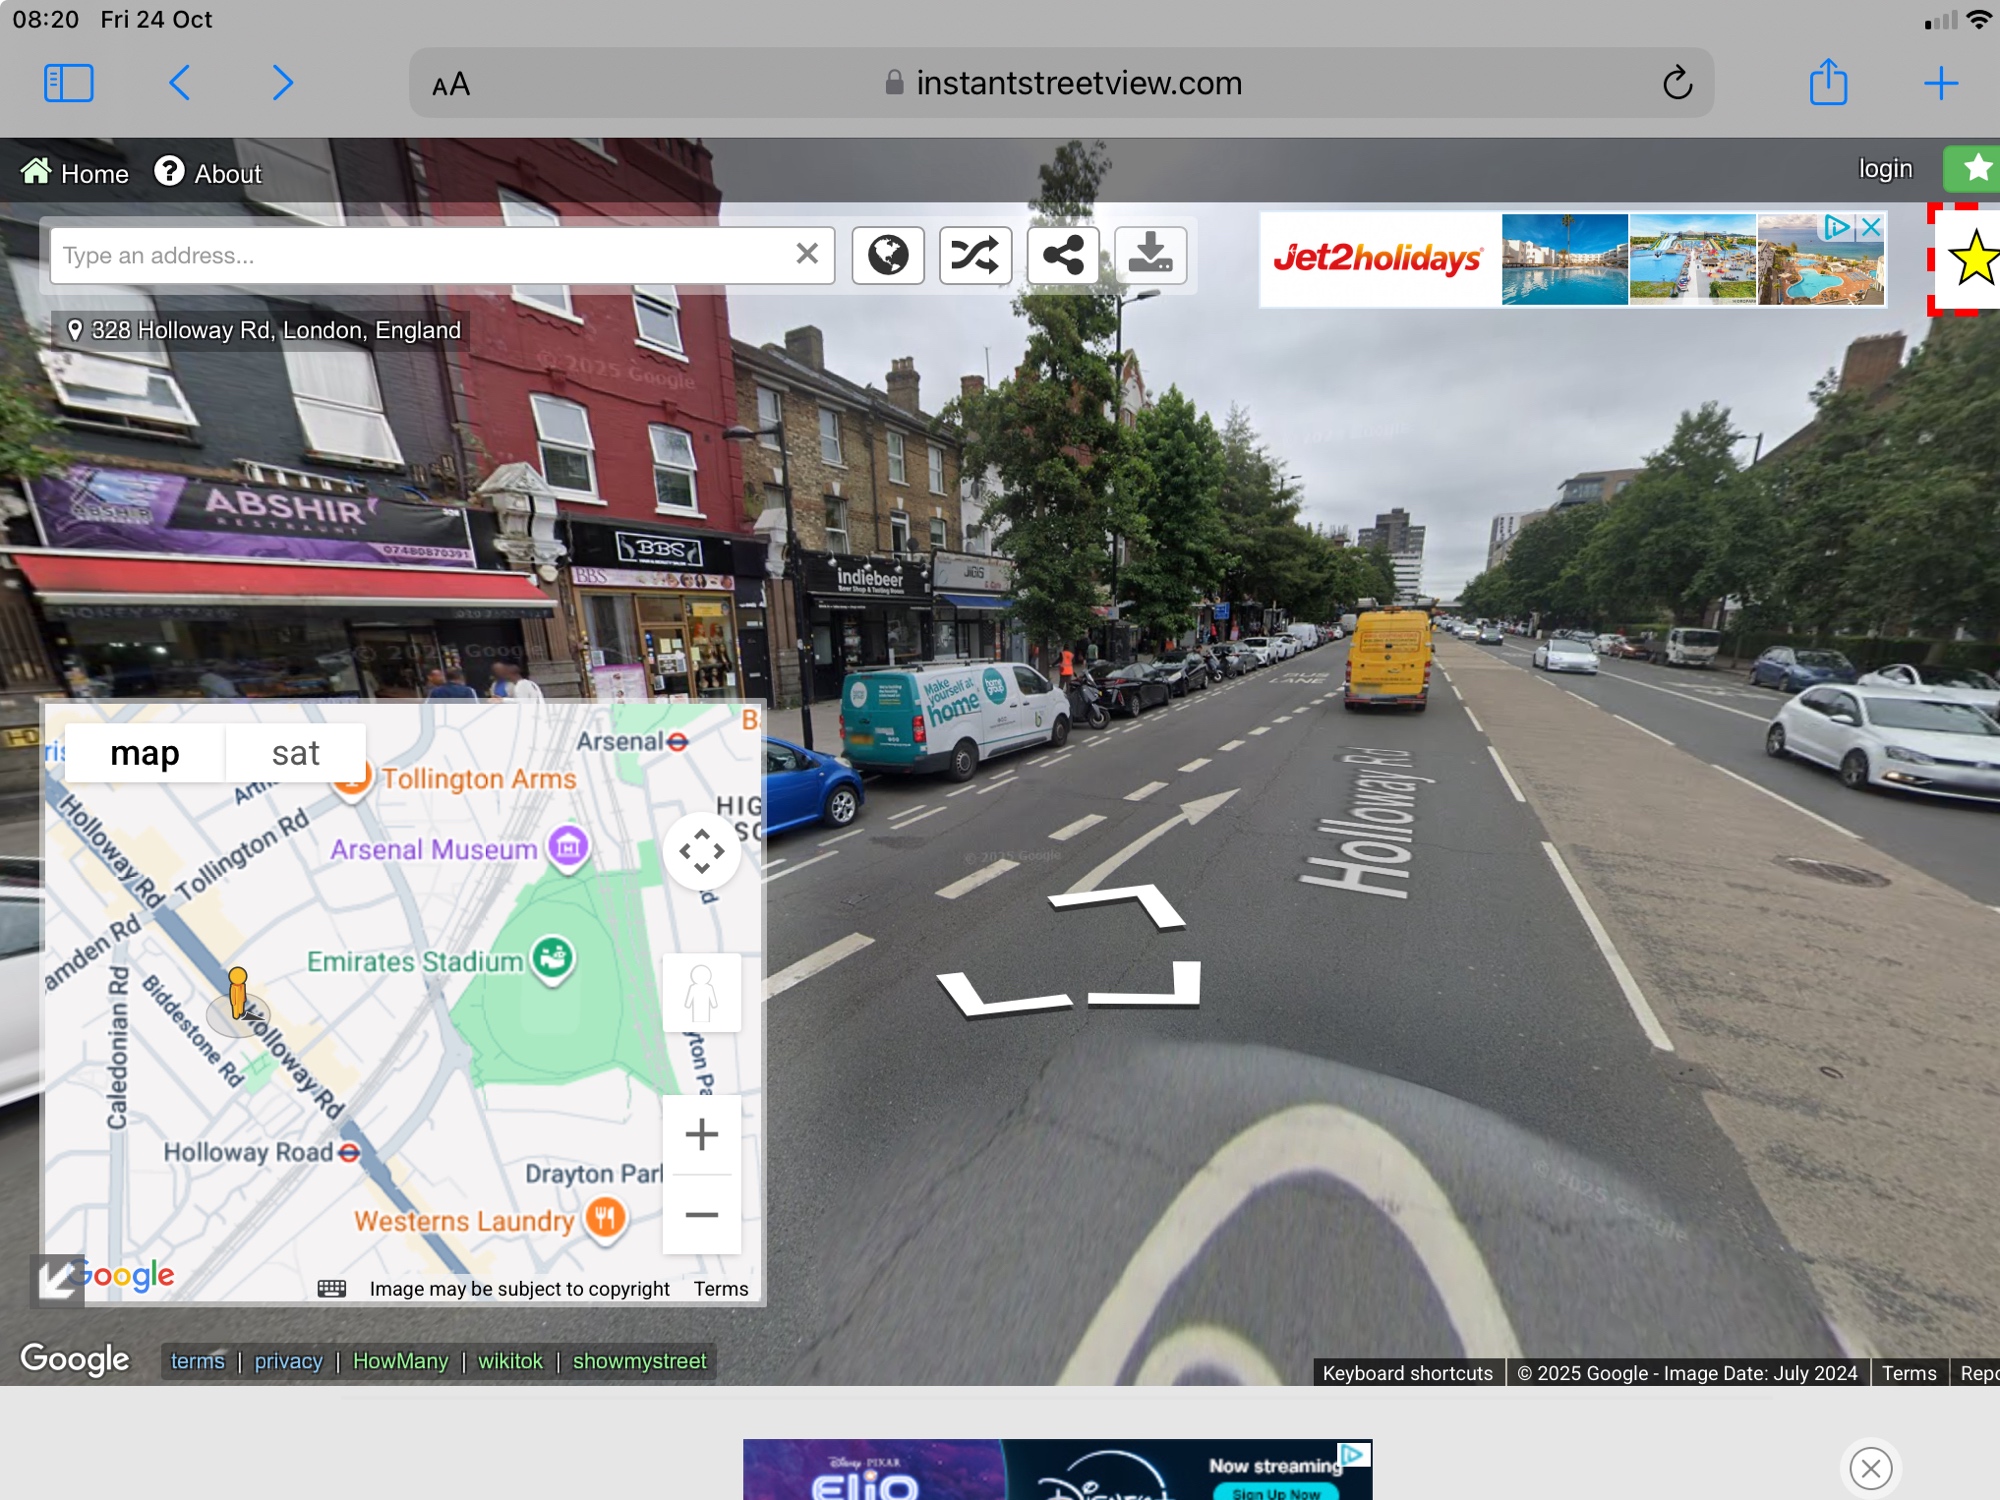Zoom out on the mini map
Viewport: 2000px width, 1500px height.
point(702,1215)
